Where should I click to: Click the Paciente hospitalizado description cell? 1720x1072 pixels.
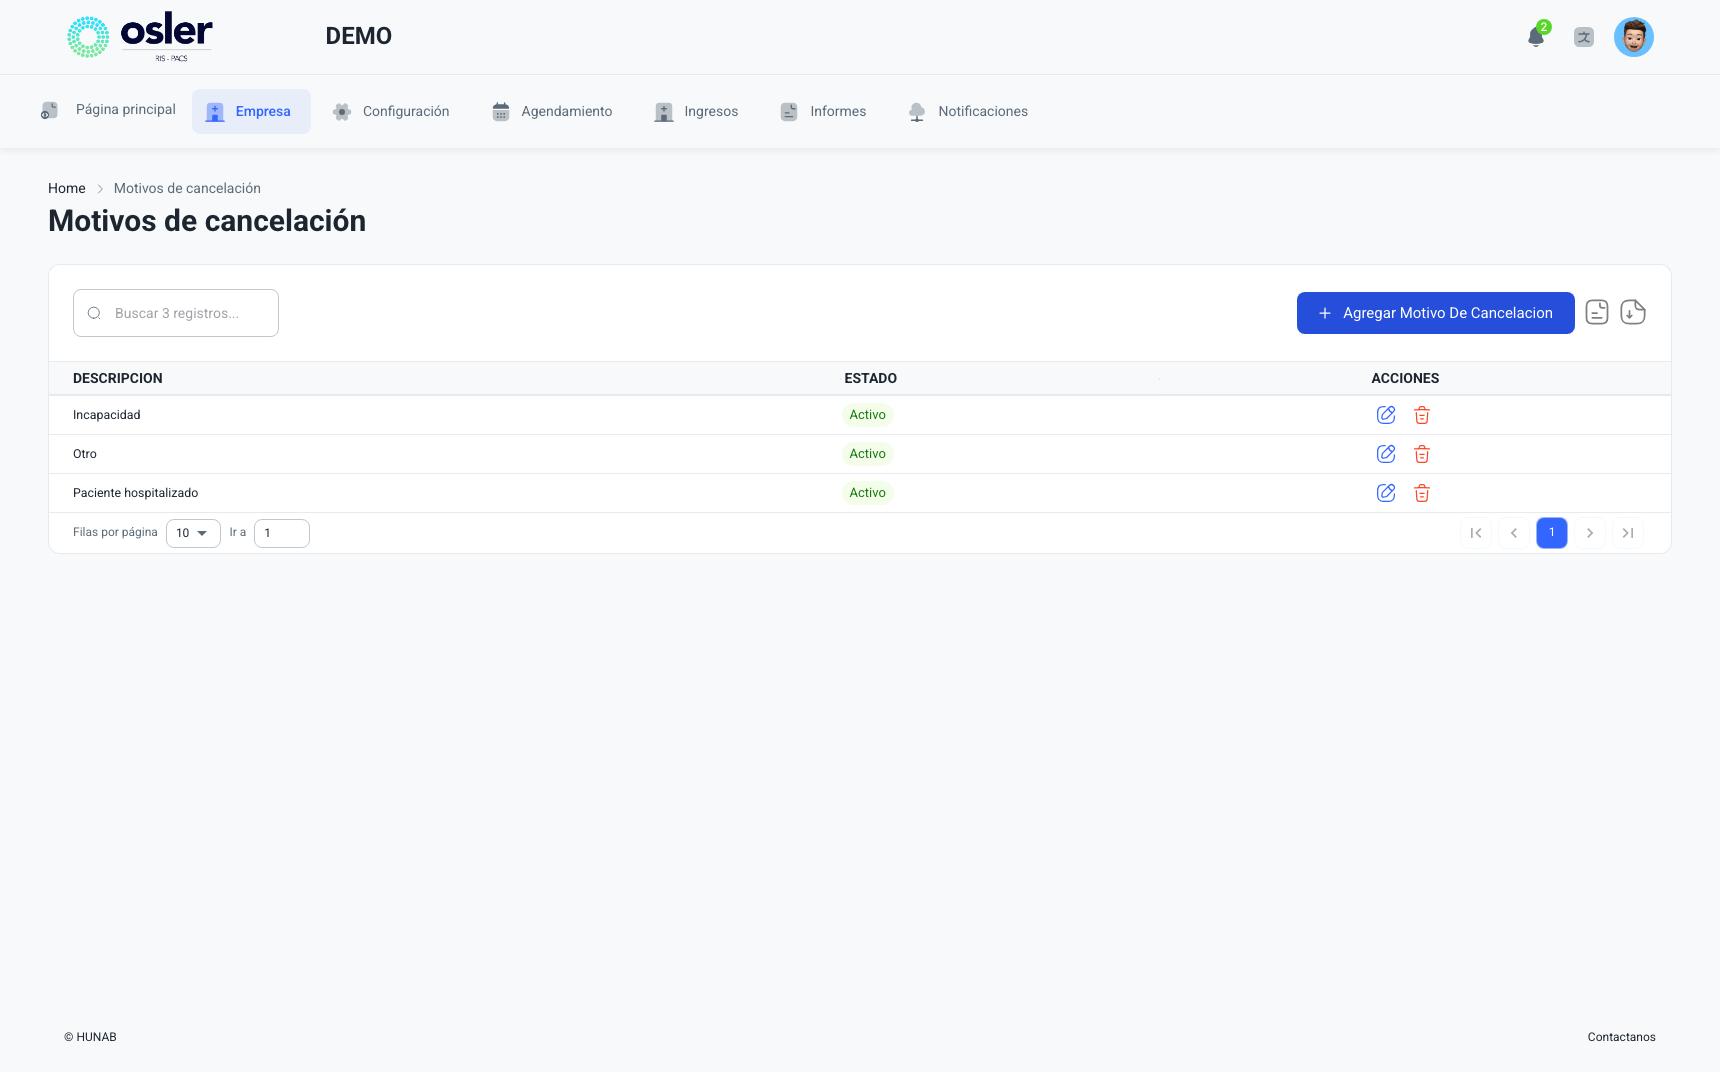(136, 493)
